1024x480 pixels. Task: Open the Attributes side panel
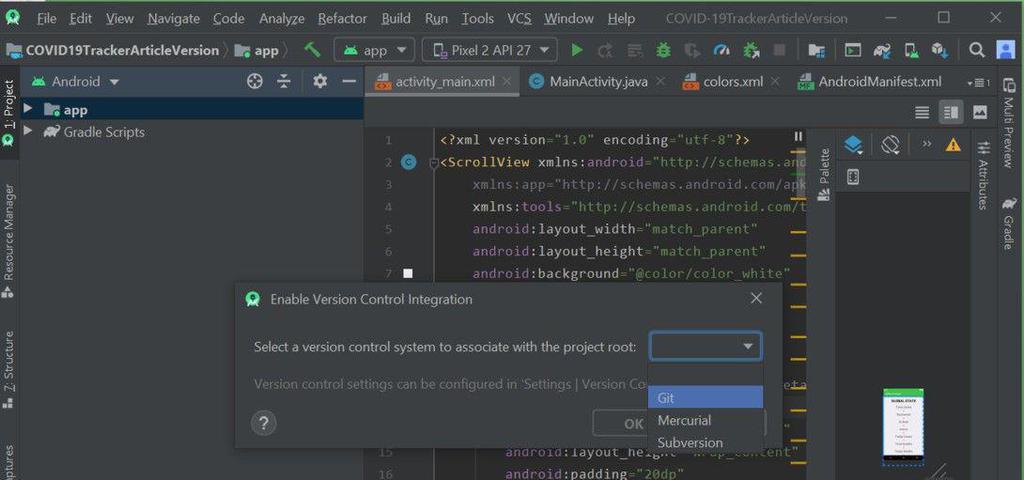(x=984, y=175)
